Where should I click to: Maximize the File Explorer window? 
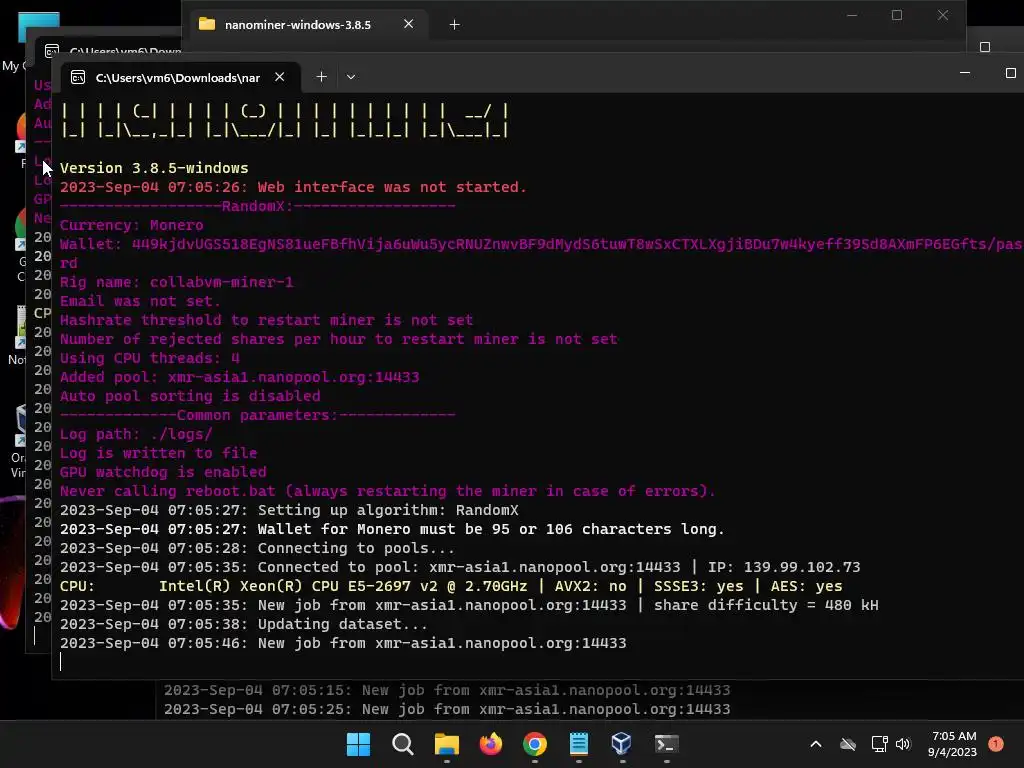(897, 15)
